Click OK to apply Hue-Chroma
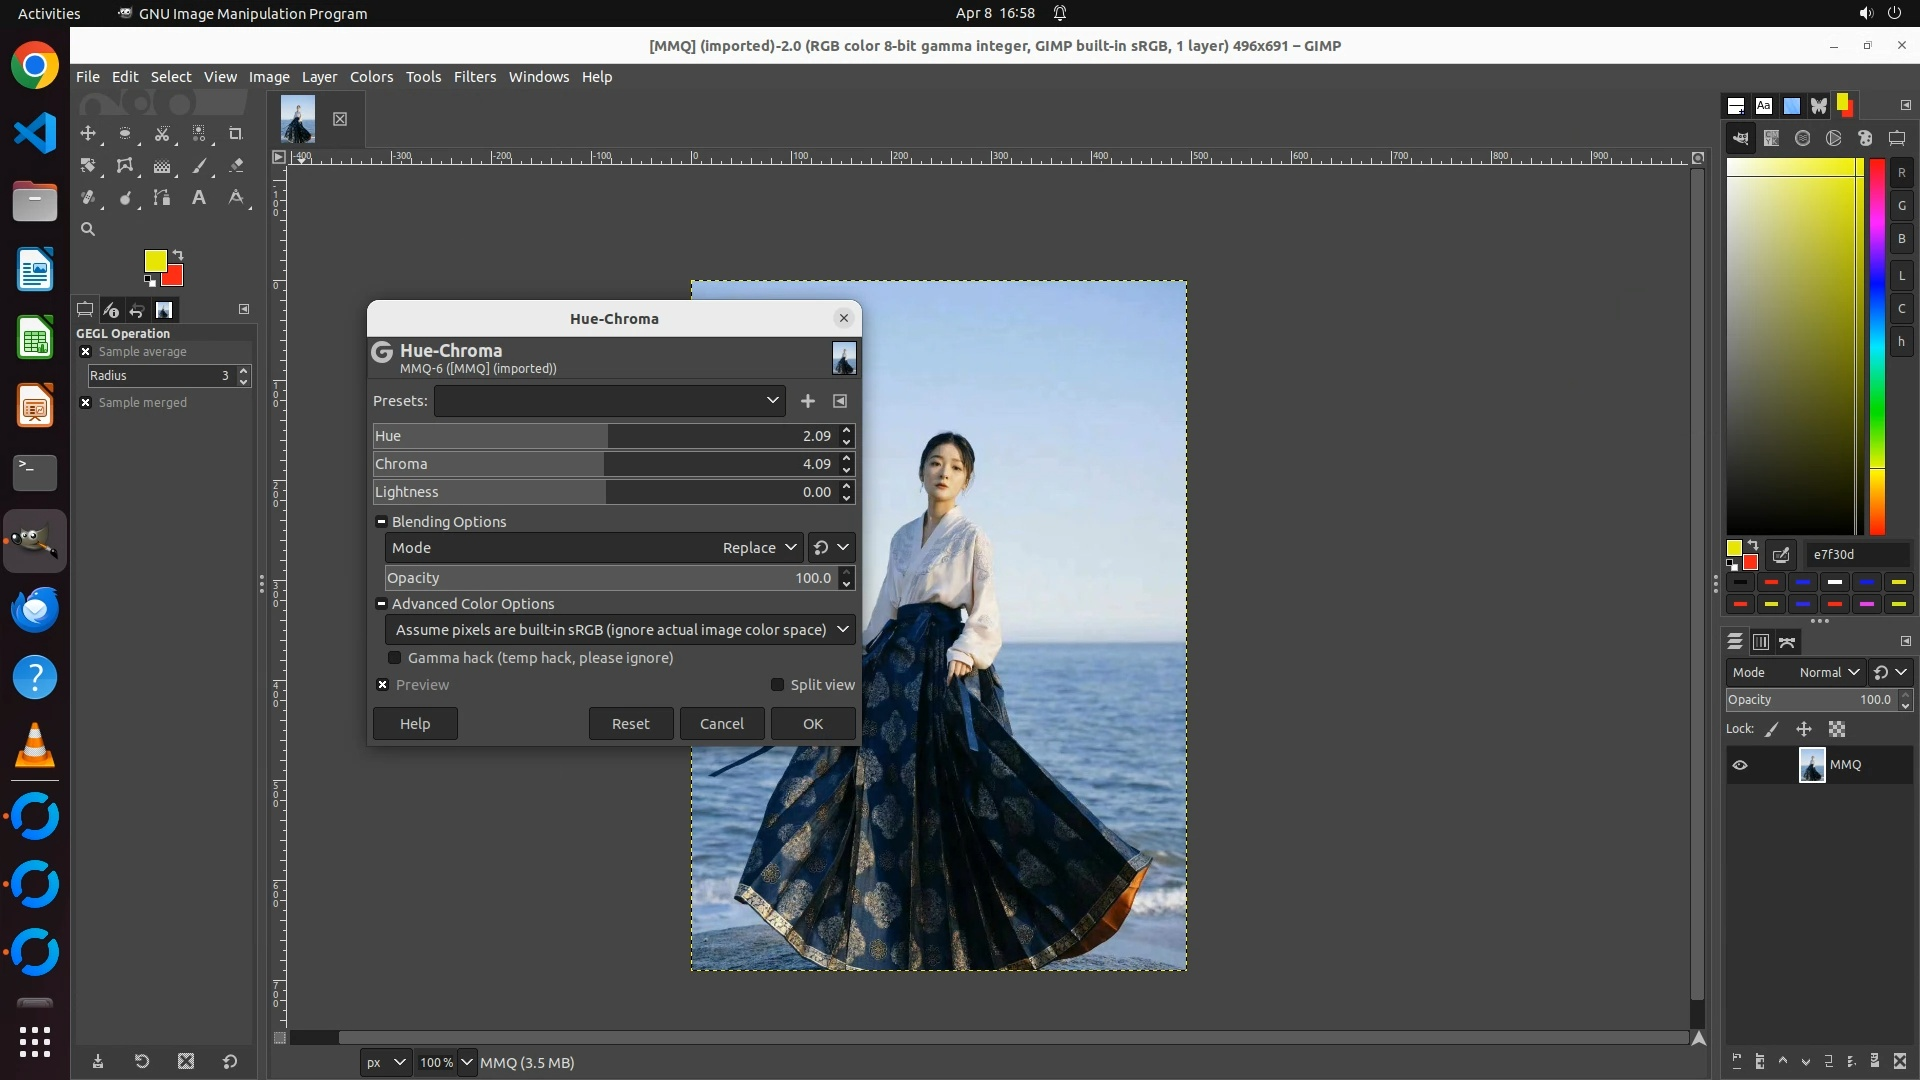Viewport: 1920px width, 1080px height. 812,724
